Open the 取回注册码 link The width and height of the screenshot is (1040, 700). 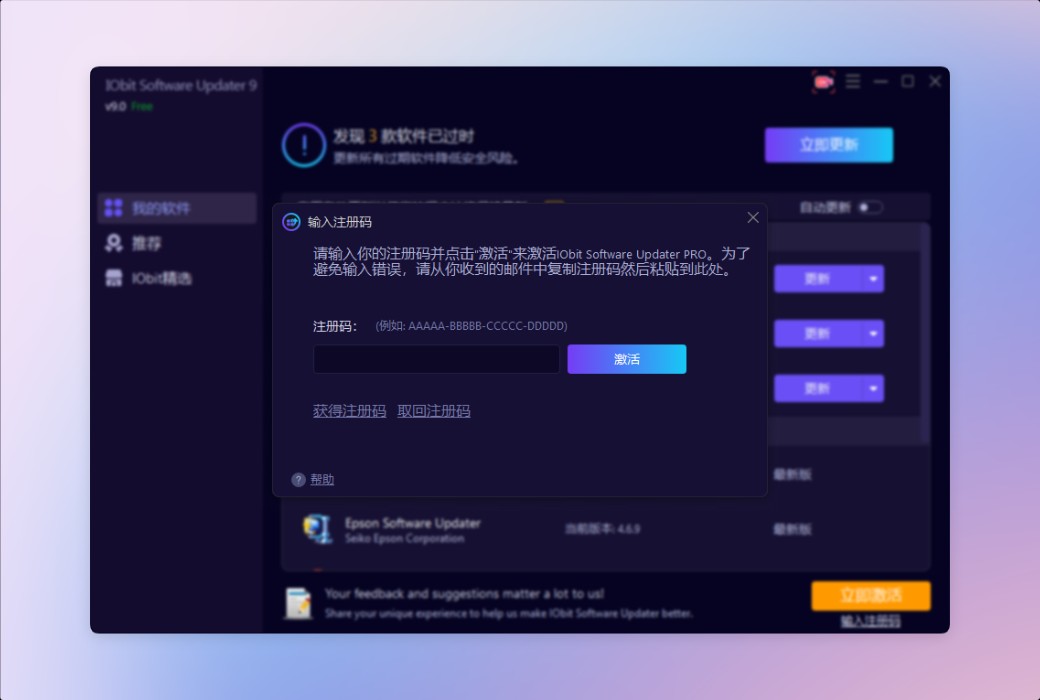point(434,411)
